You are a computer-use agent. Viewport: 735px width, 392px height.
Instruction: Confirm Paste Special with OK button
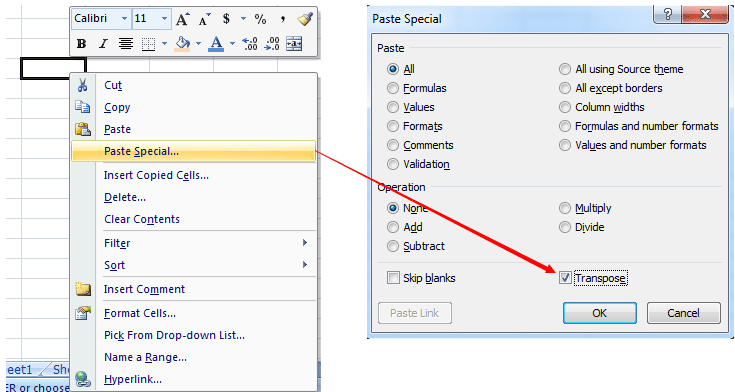[600, 313]
